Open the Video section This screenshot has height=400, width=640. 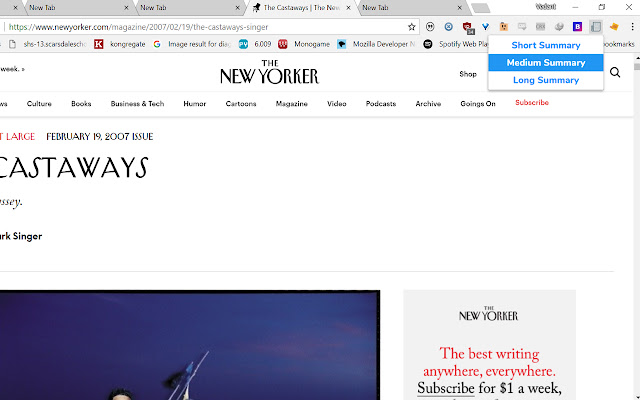pos(337,104)
